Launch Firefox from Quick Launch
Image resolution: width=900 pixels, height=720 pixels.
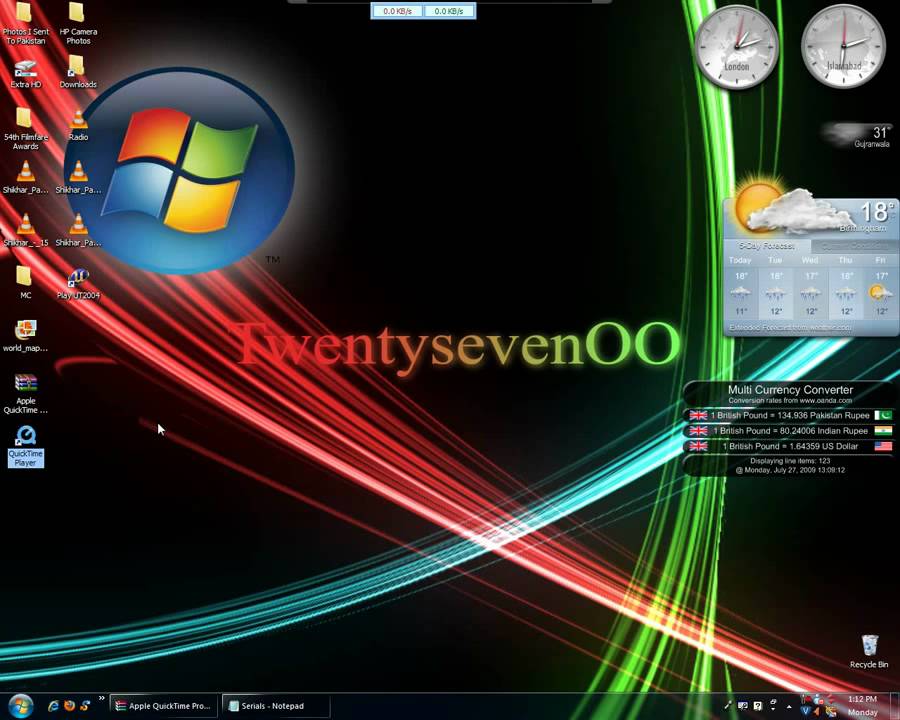click(69, 706)
